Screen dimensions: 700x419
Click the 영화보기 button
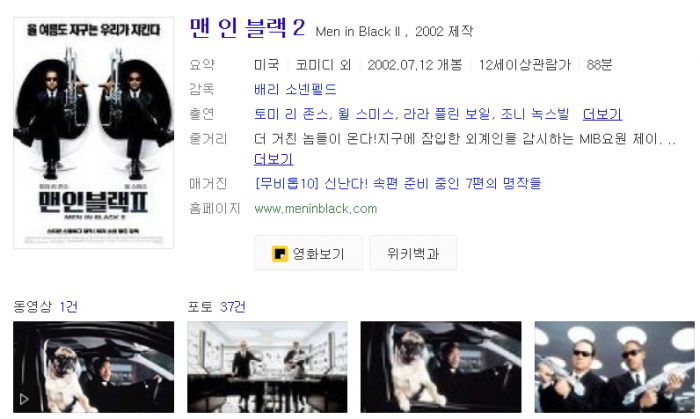[x=308, y=253]
